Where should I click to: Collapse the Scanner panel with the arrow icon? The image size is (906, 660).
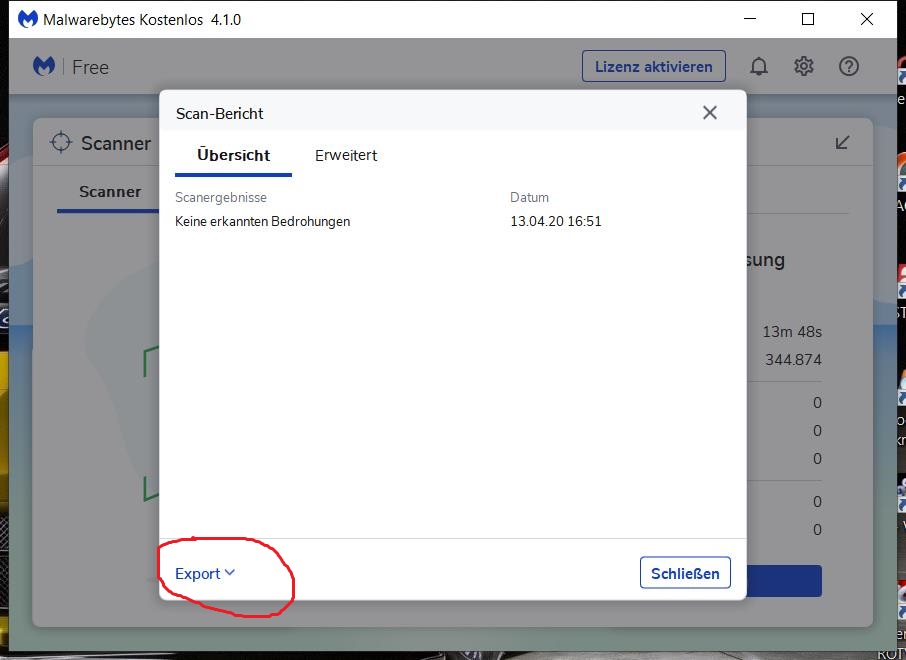[842, 142]
